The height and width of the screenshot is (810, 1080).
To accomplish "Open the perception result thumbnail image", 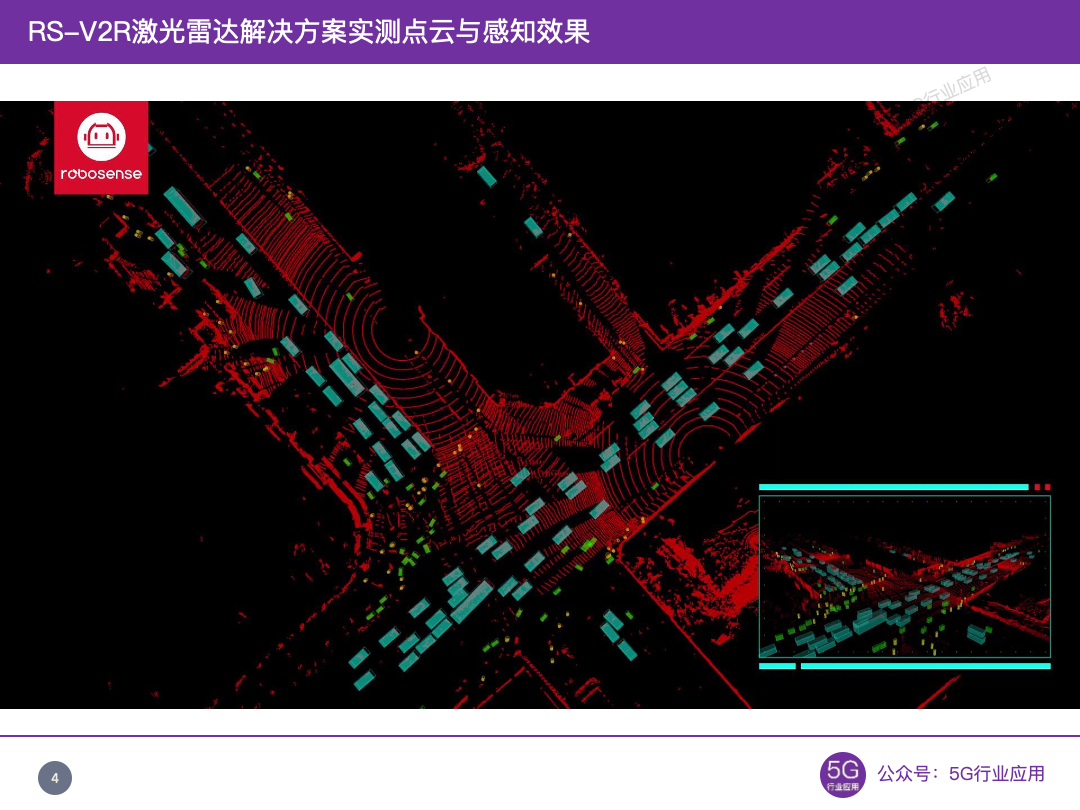I will (x=905, y=575).
